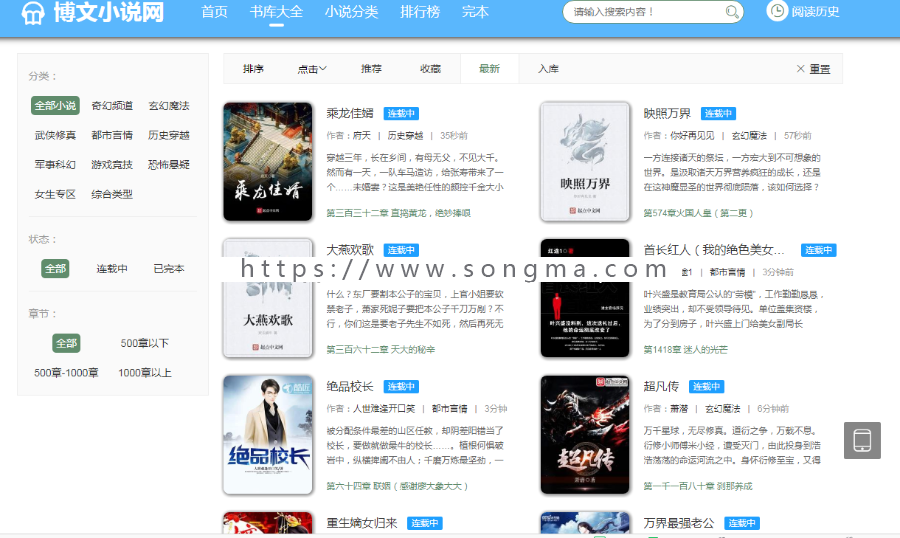
Task: Open 映照万界 title link
Action: click(667, 114)
